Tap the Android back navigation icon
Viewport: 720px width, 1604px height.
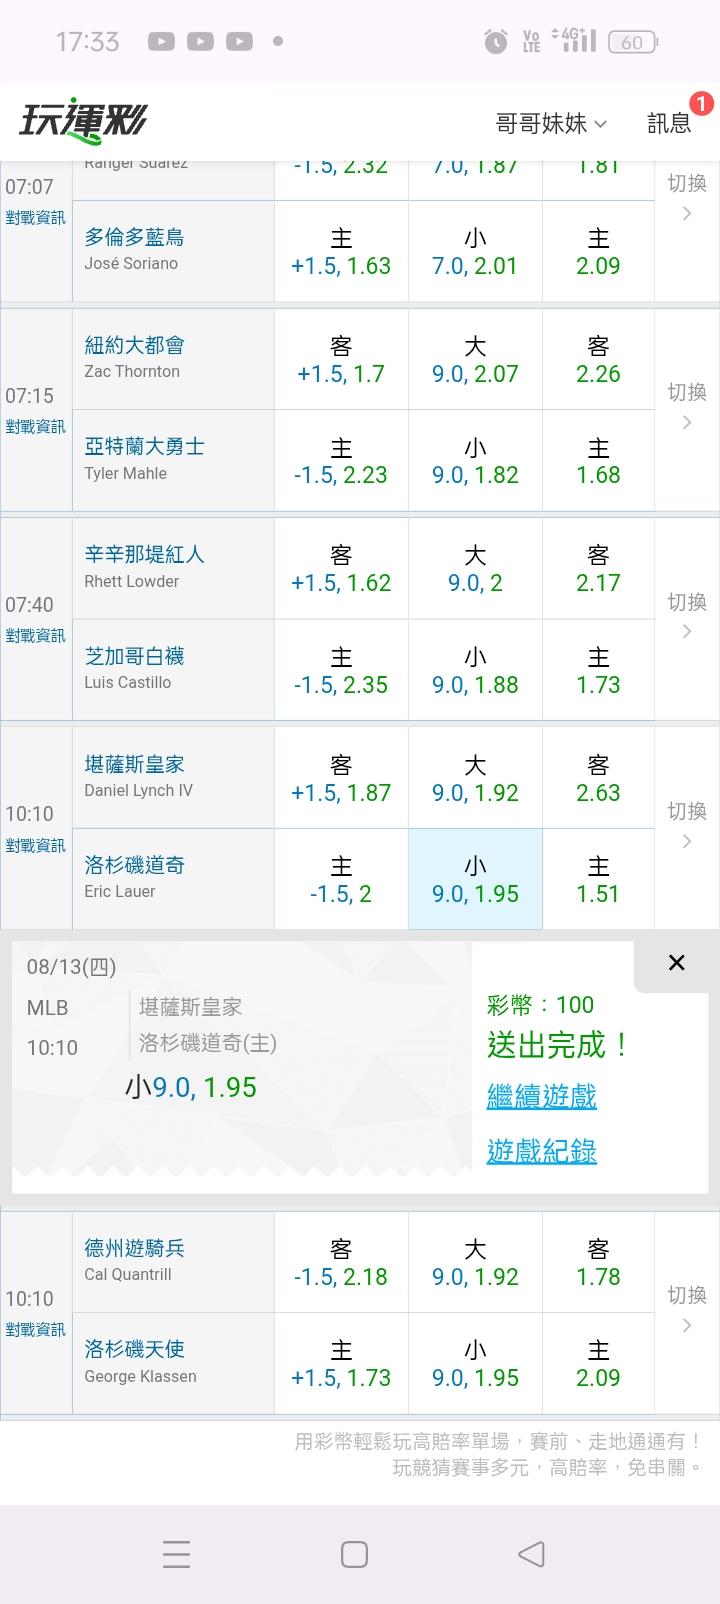(x=532, y=1554)
